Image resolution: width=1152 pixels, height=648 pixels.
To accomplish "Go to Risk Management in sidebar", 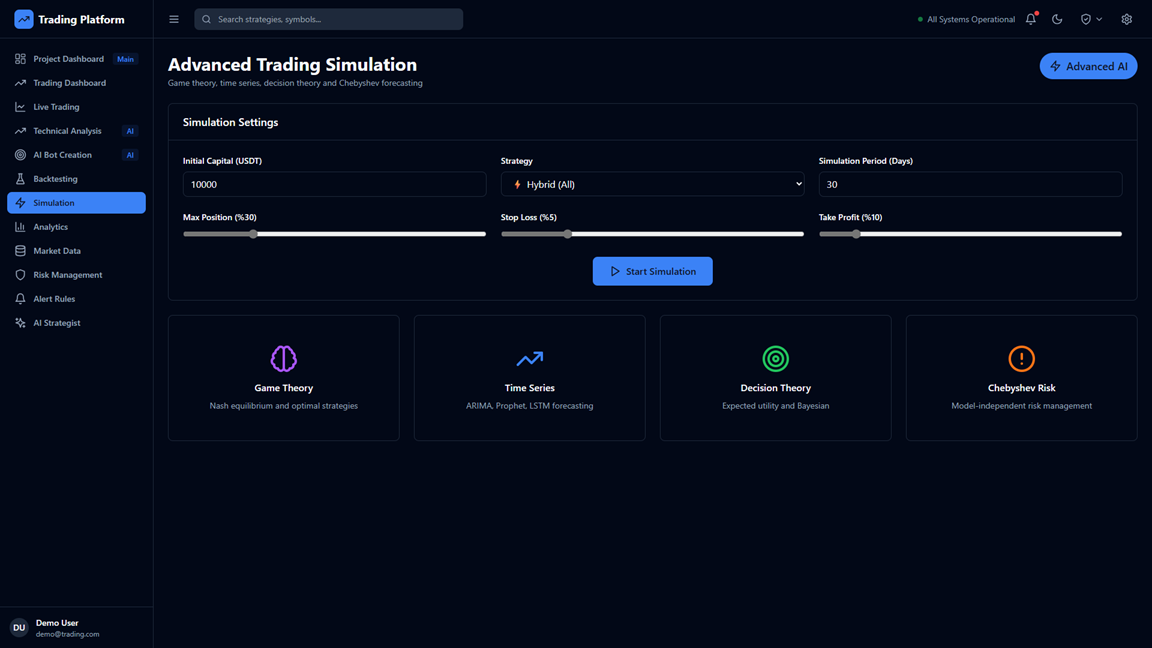I will pos(67,275).
